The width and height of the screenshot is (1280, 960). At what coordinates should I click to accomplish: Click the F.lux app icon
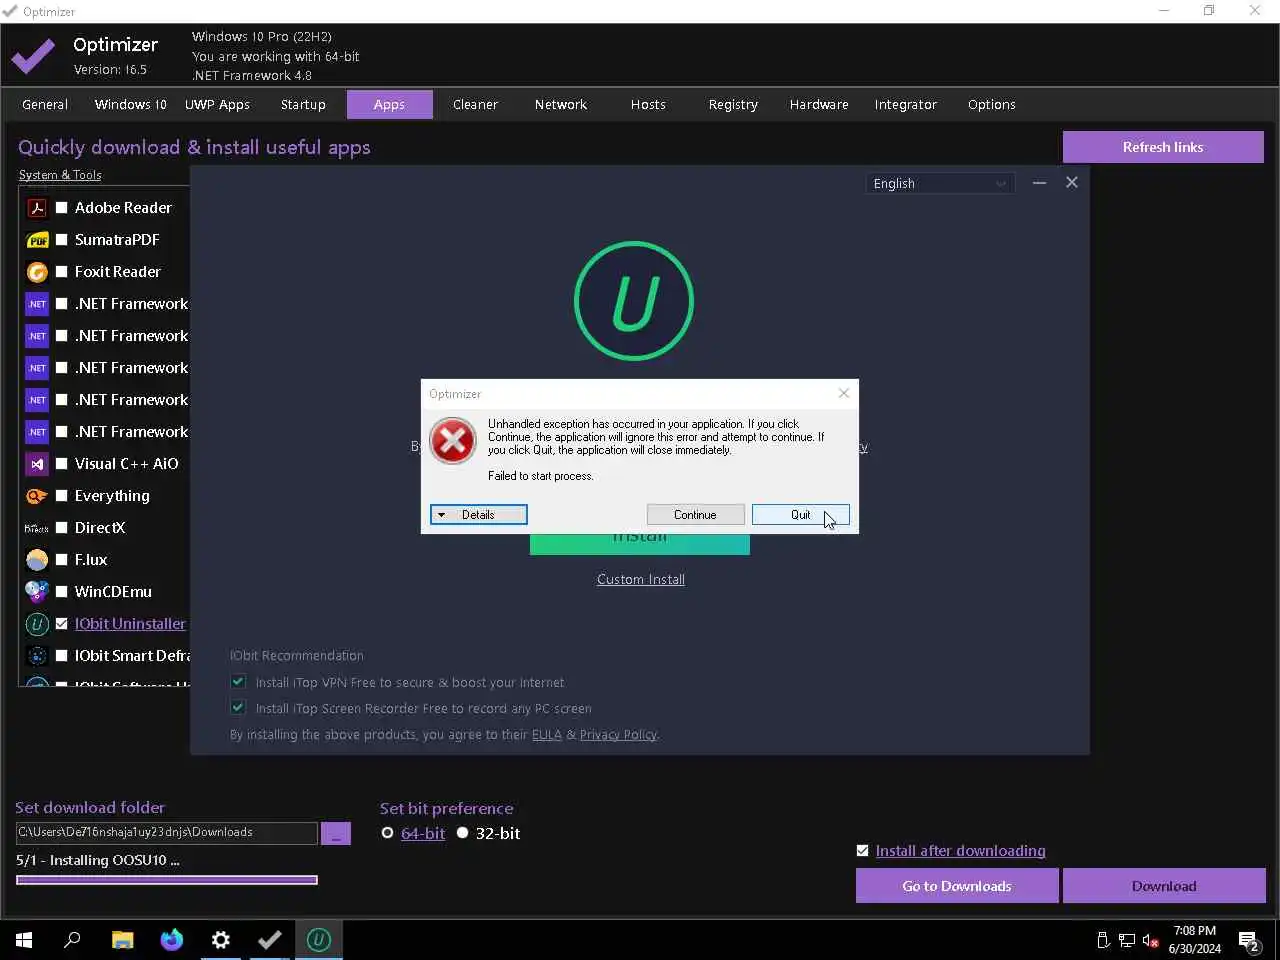click(x=37, y=560)
